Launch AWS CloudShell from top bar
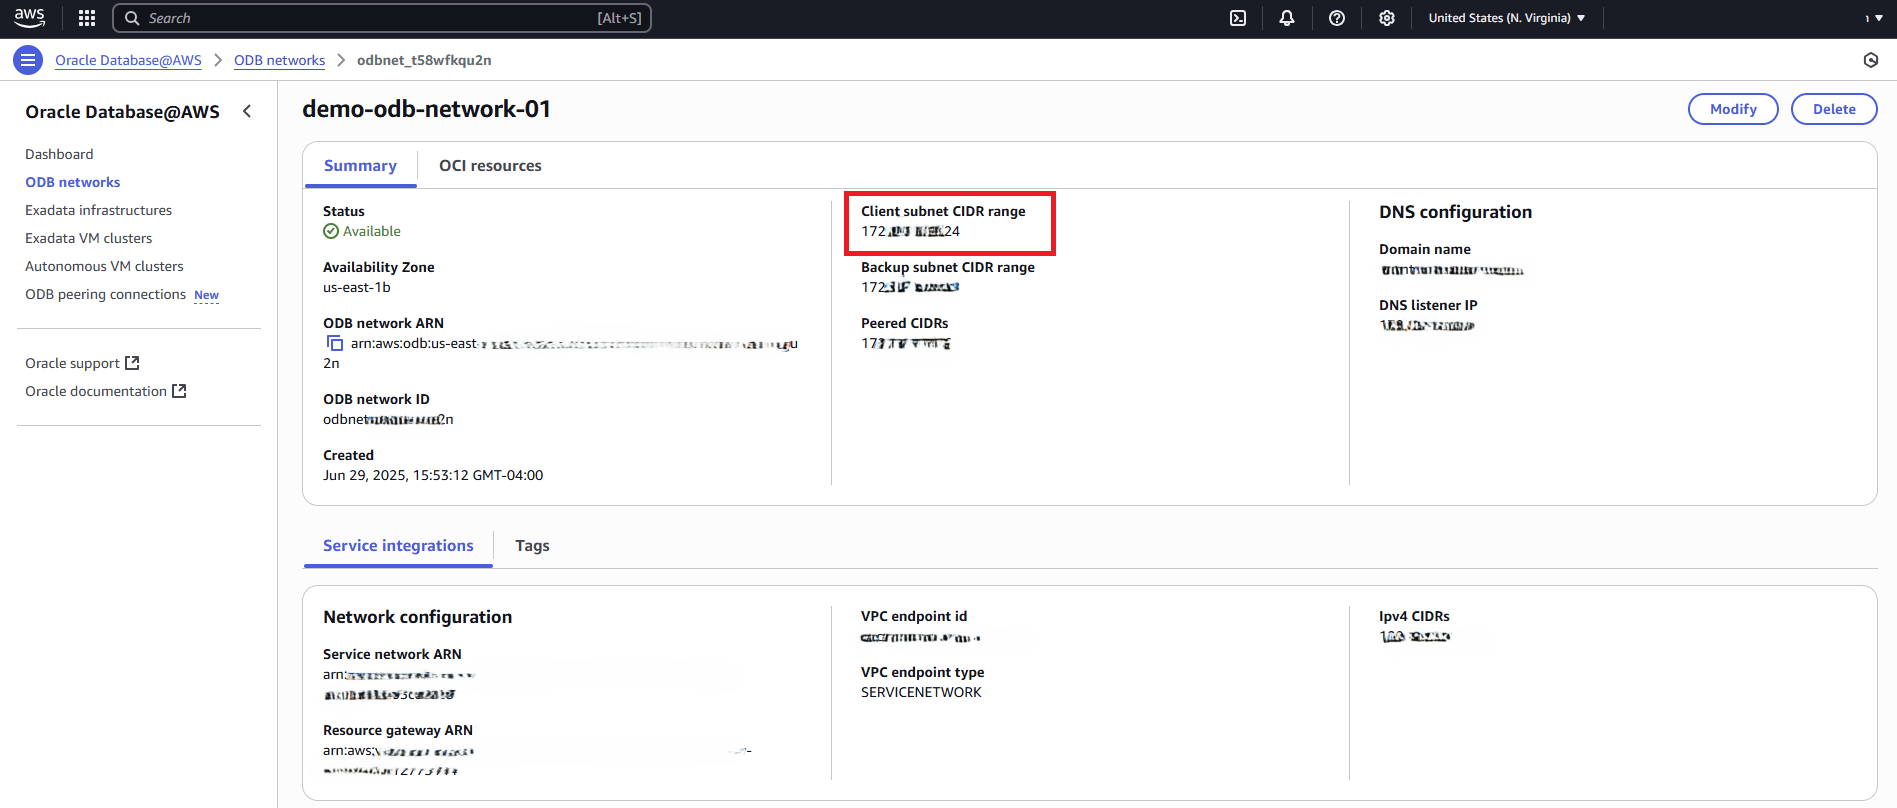This screenshot has height=808, width=1897. click(x=1238, y=18)
